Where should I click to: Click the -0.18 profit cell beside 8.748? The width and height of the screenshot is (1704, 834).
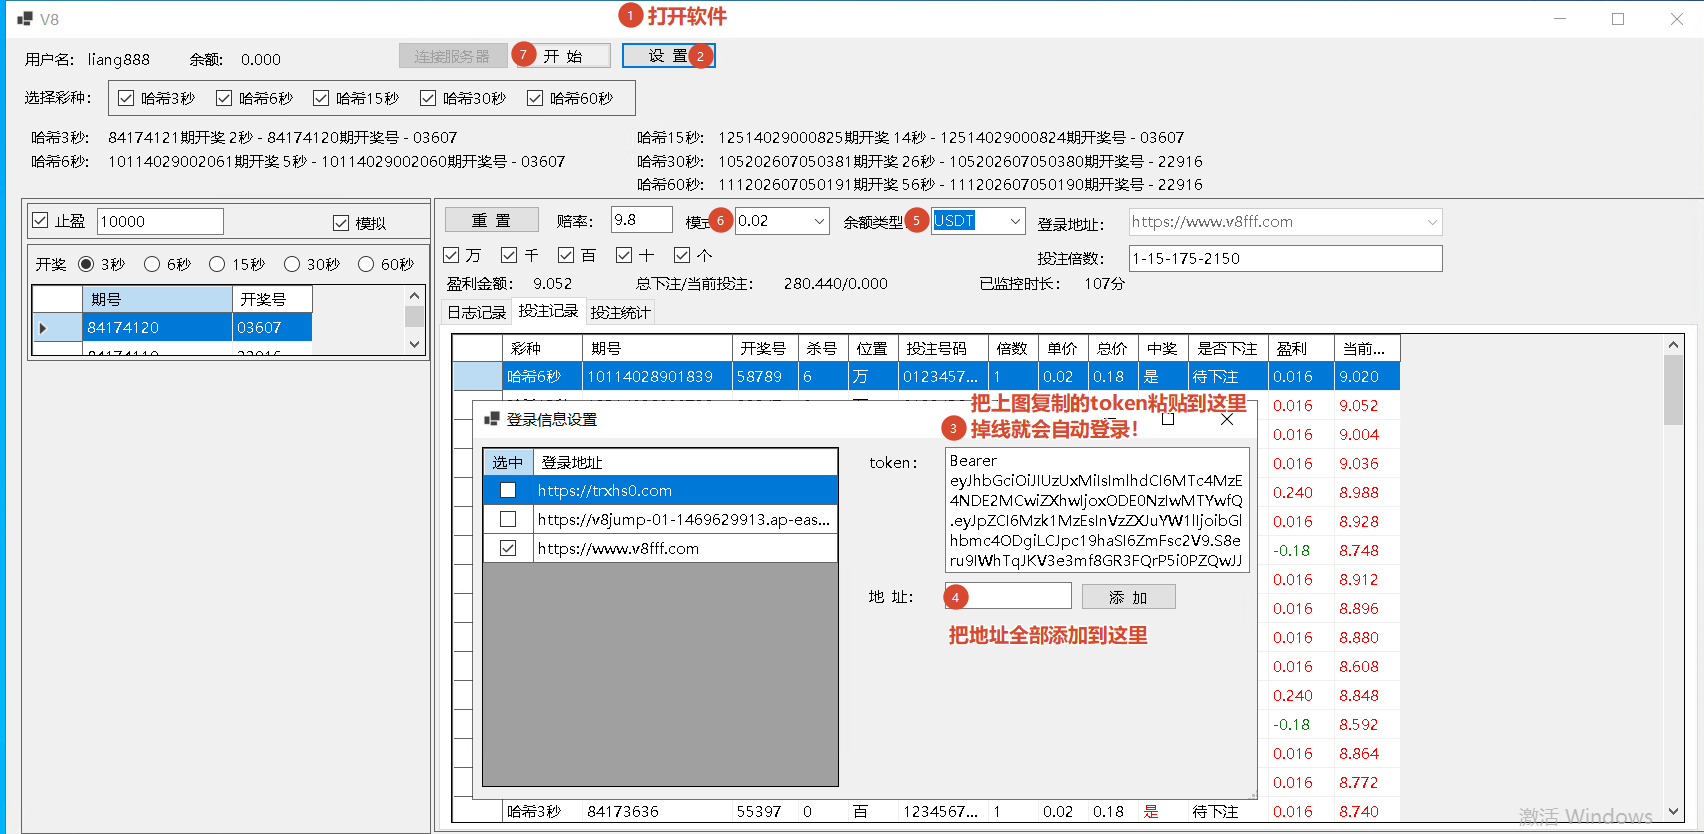[x=1301, y=550]
